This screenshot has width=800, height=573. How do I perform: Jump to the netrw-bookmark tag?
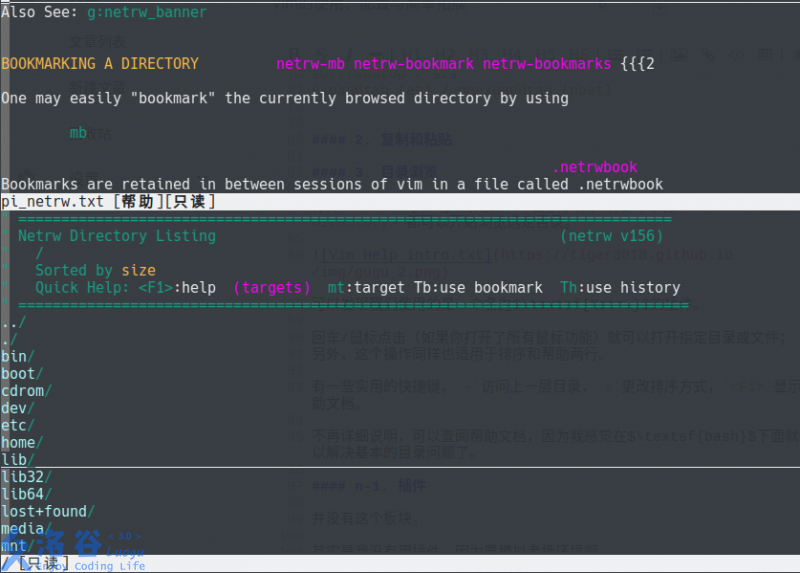point(413,63)
